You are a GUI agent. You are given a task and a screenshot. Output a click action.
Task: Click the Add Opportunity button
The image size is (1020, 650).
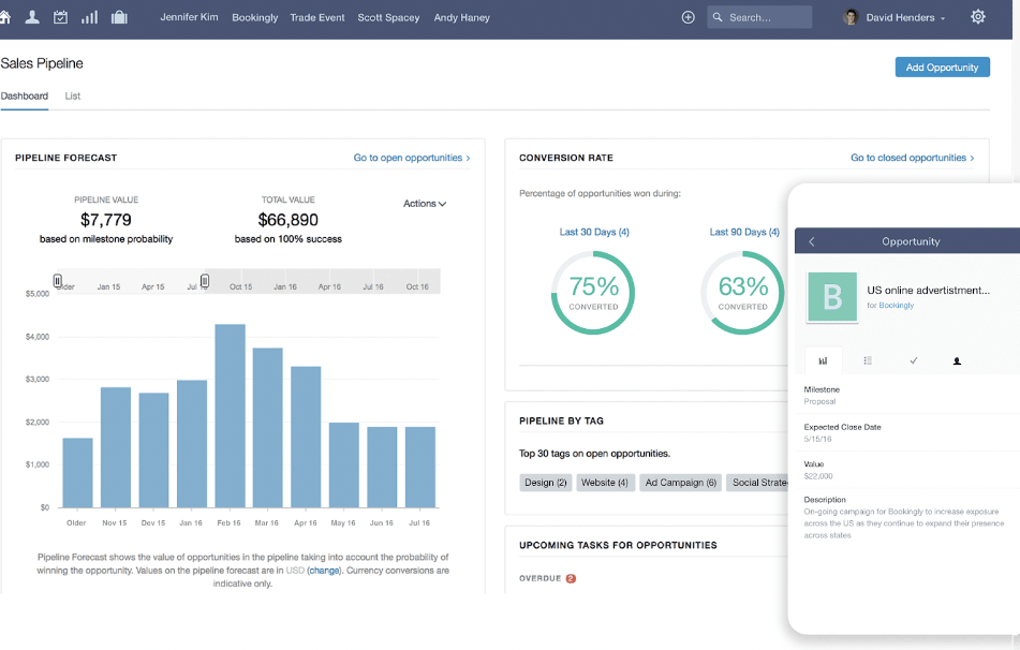click(x=942, y=67)
